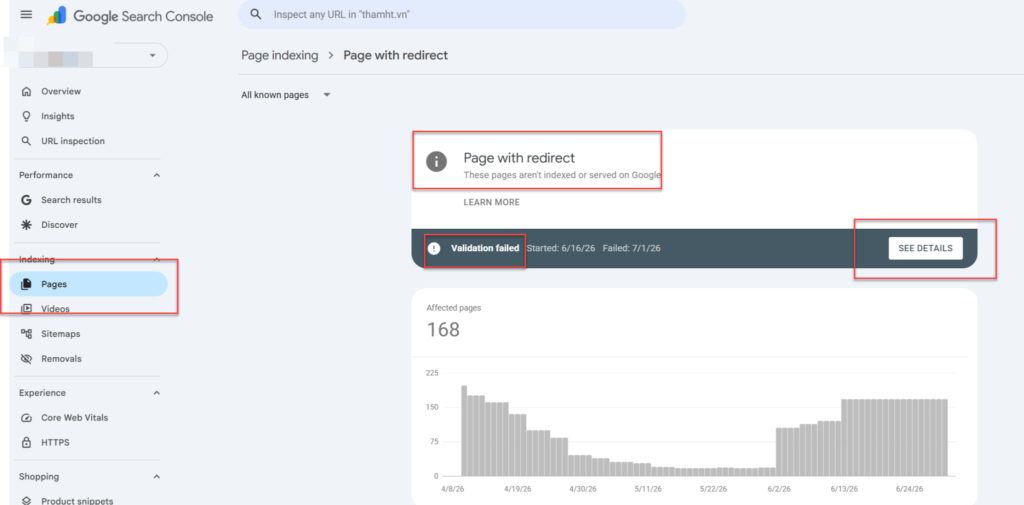Viewport: 1024px width, 505px height.
Task: Click the Google G Search results icon
Action: click(x=26, y=200)
